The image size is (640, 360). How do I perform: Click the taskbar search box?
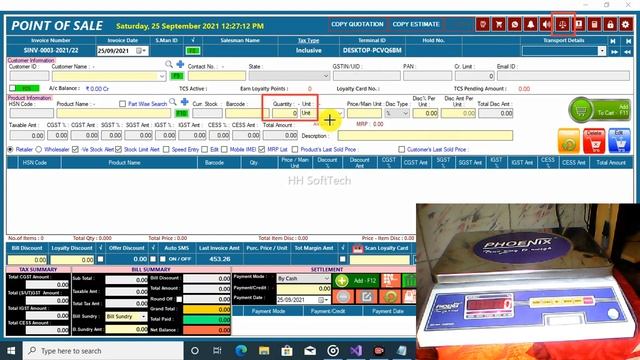(x=103, y=351)
